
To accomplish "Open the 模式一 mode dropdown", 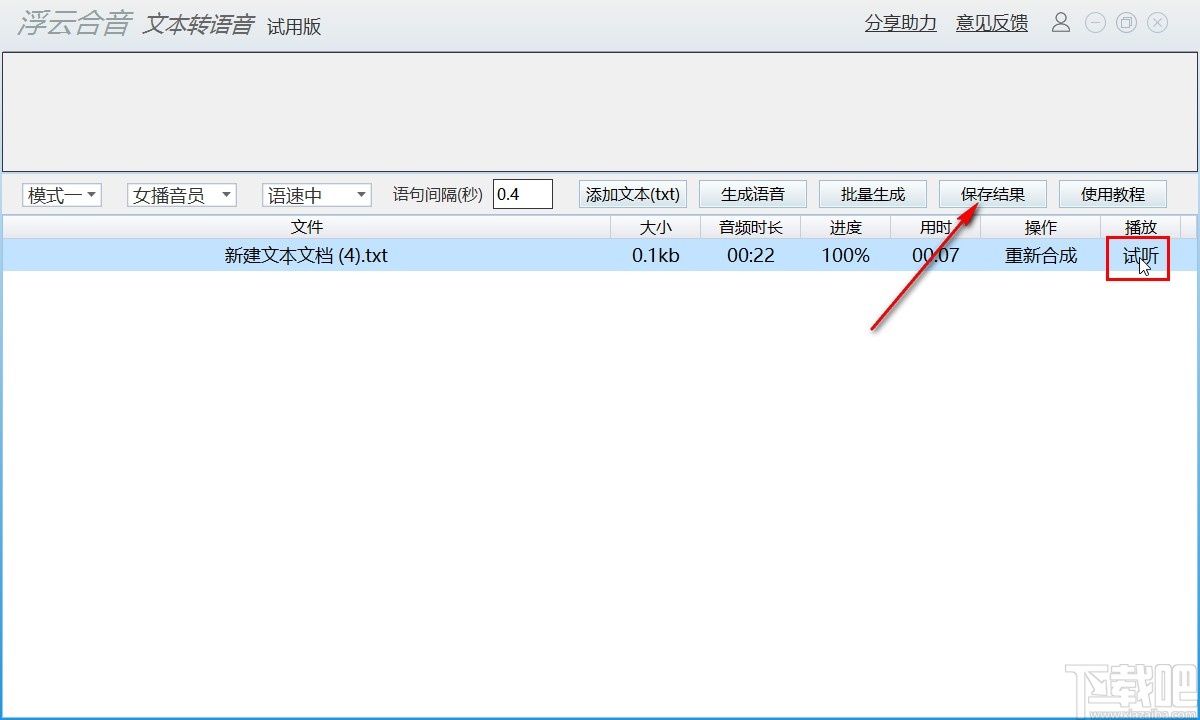I will 61,194.
